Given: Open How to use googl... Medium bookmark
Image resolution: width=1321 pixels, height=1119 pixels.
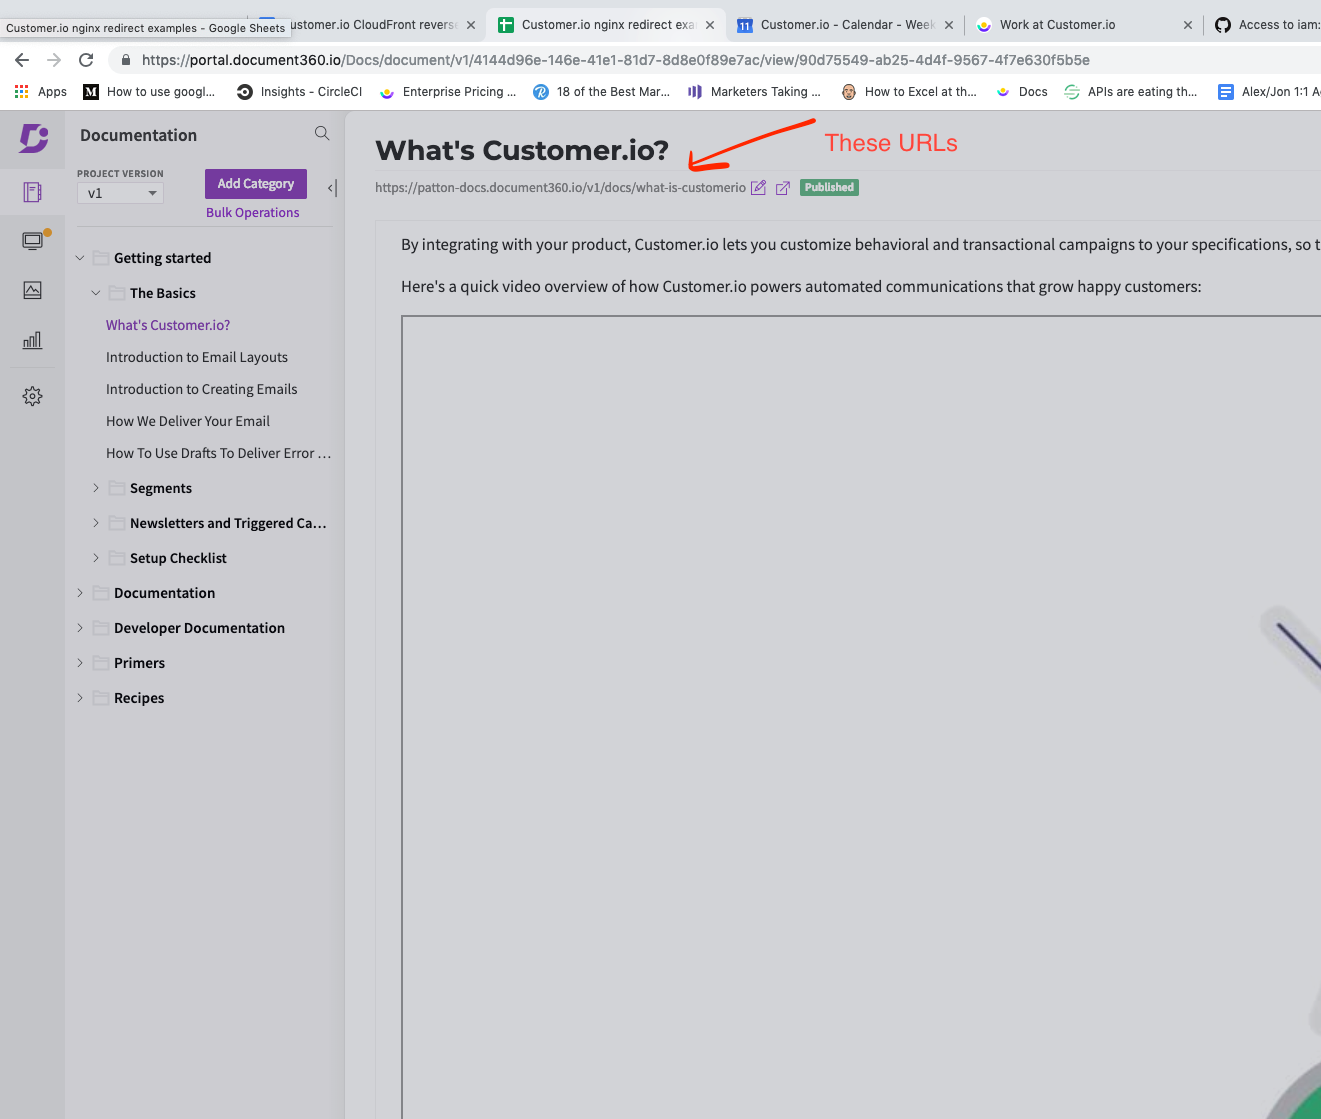Looking at the screenshot, I should 149,92.
